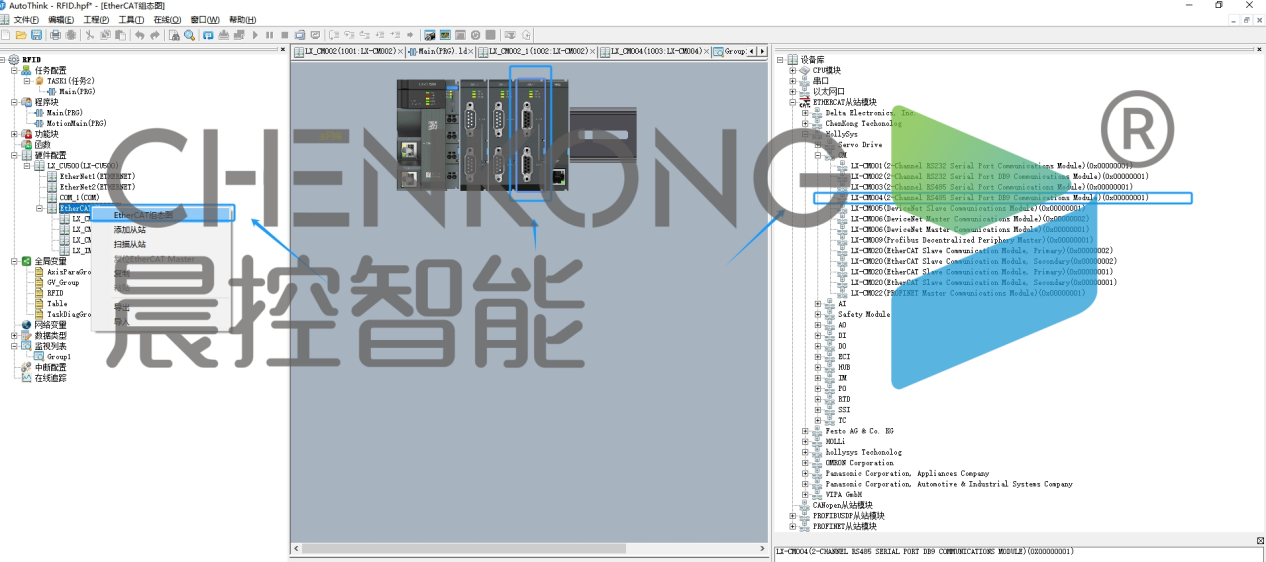Collapse the 硬件配置 tree node

[x=15, y=155]
